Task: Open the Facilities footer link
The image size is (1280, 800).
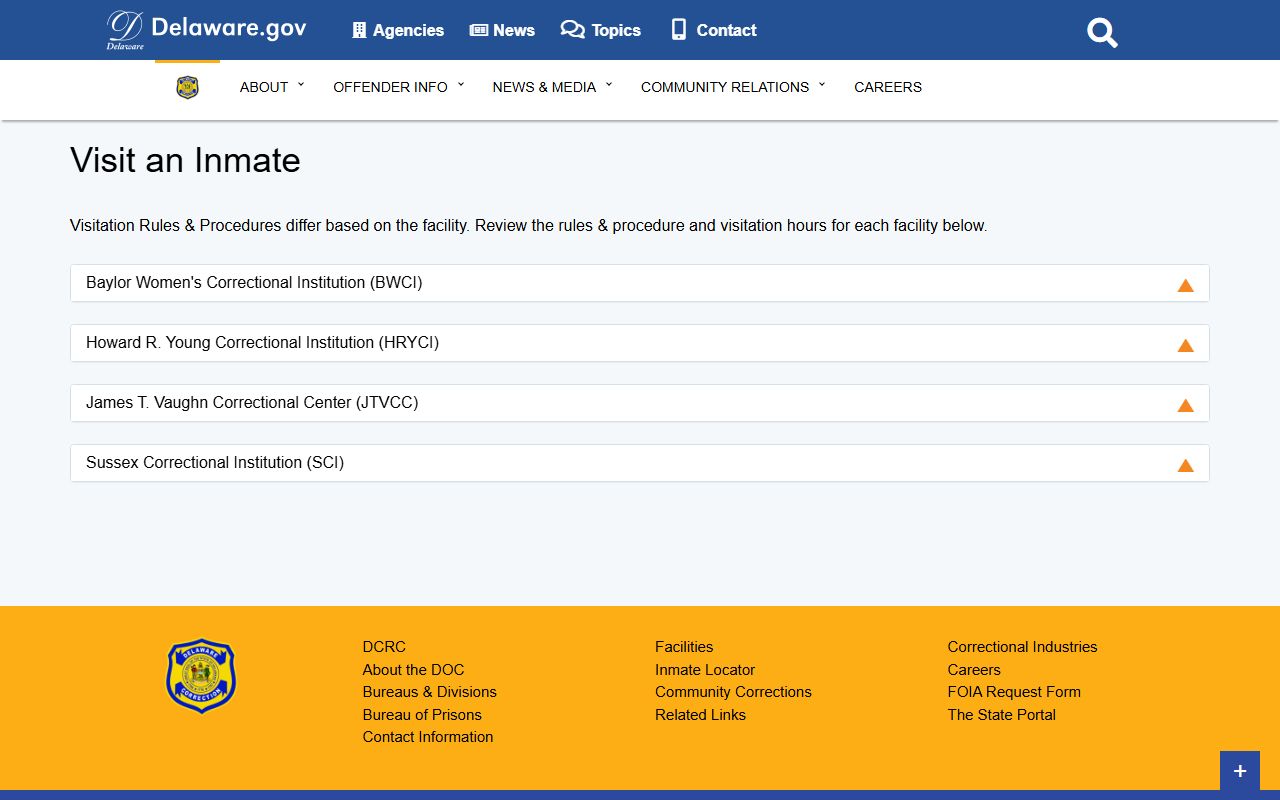Action: click(x=684, y=647)
